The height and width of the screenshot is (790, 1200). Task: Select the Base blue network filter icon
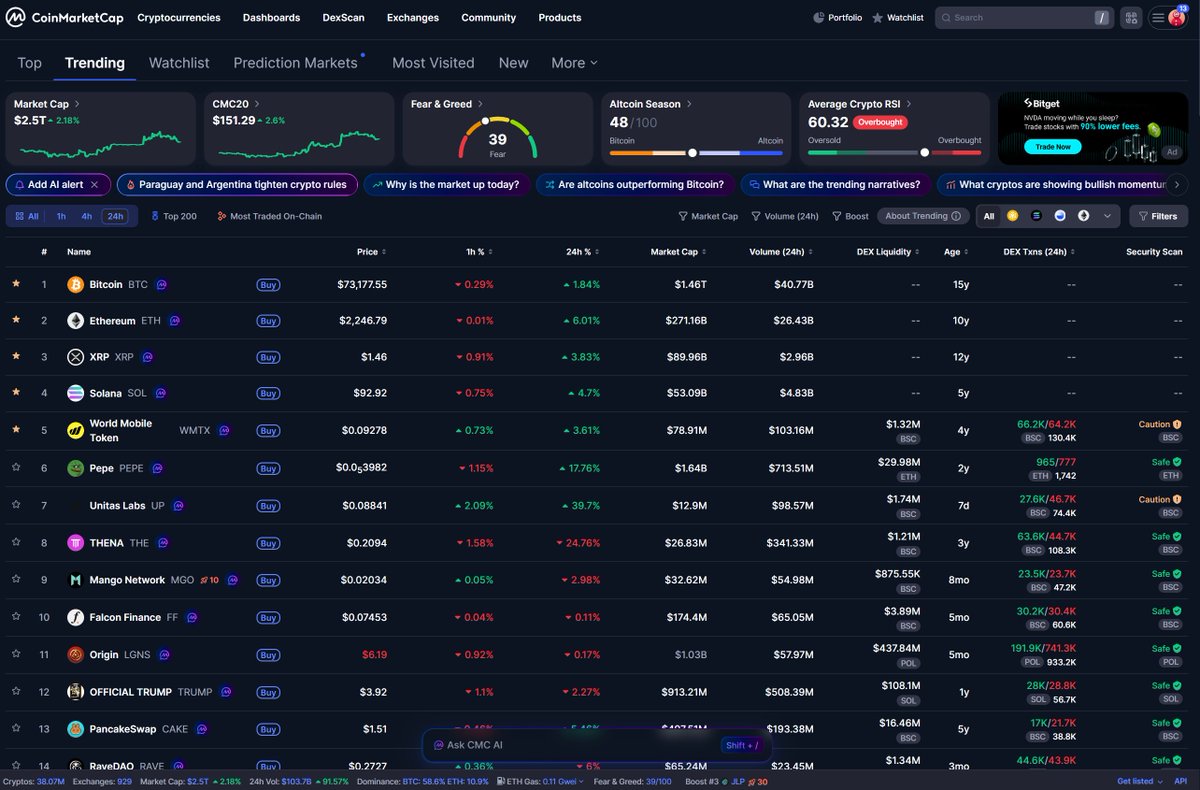[x=1060, y=216]
